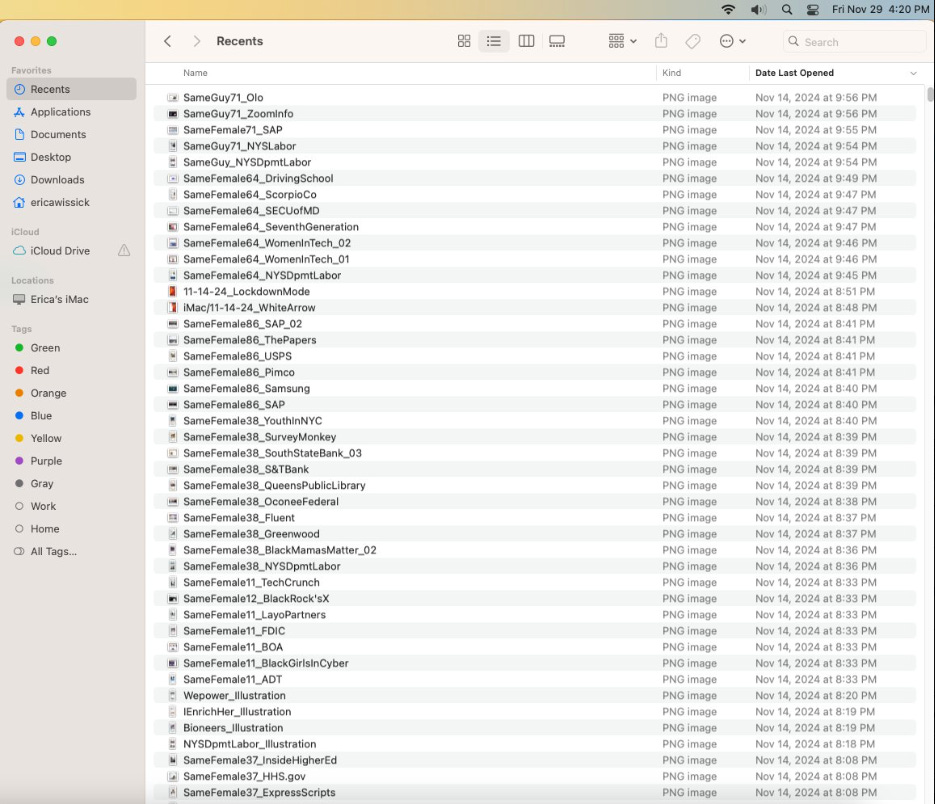Screen dimensions: 935x804
Task: Select the SameFemale64_SeventhGeneration file
Action: (535, 227)
